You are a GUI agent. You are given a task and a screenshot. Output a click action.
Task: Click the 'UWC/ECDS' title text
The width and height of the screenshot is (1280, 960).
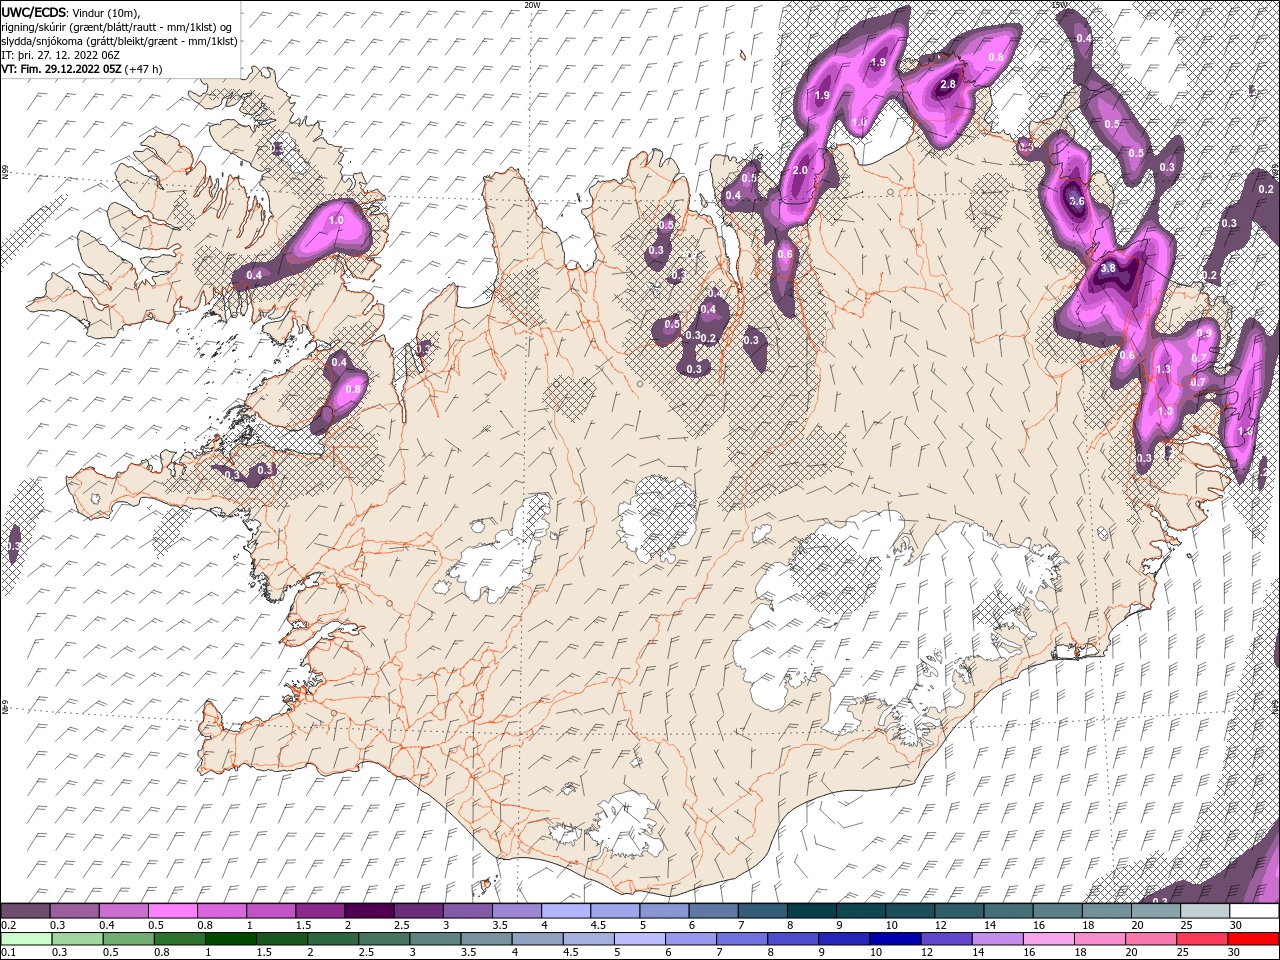point(34,12)
